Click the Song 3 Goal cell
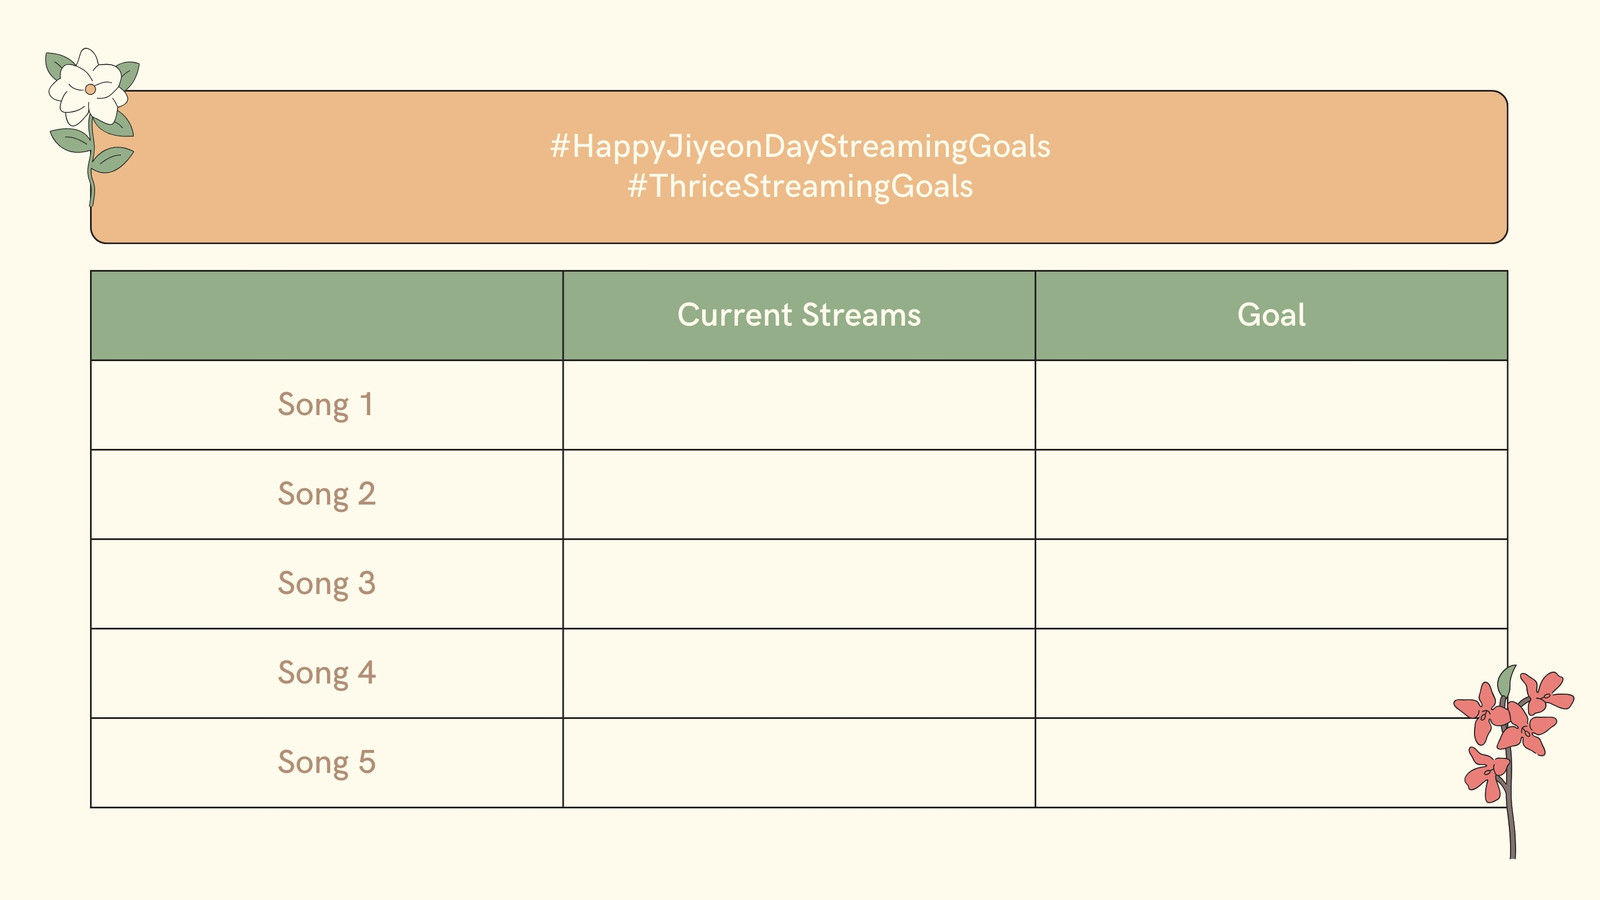Viewport: 1600px width, 900px height. [1271, 584]
